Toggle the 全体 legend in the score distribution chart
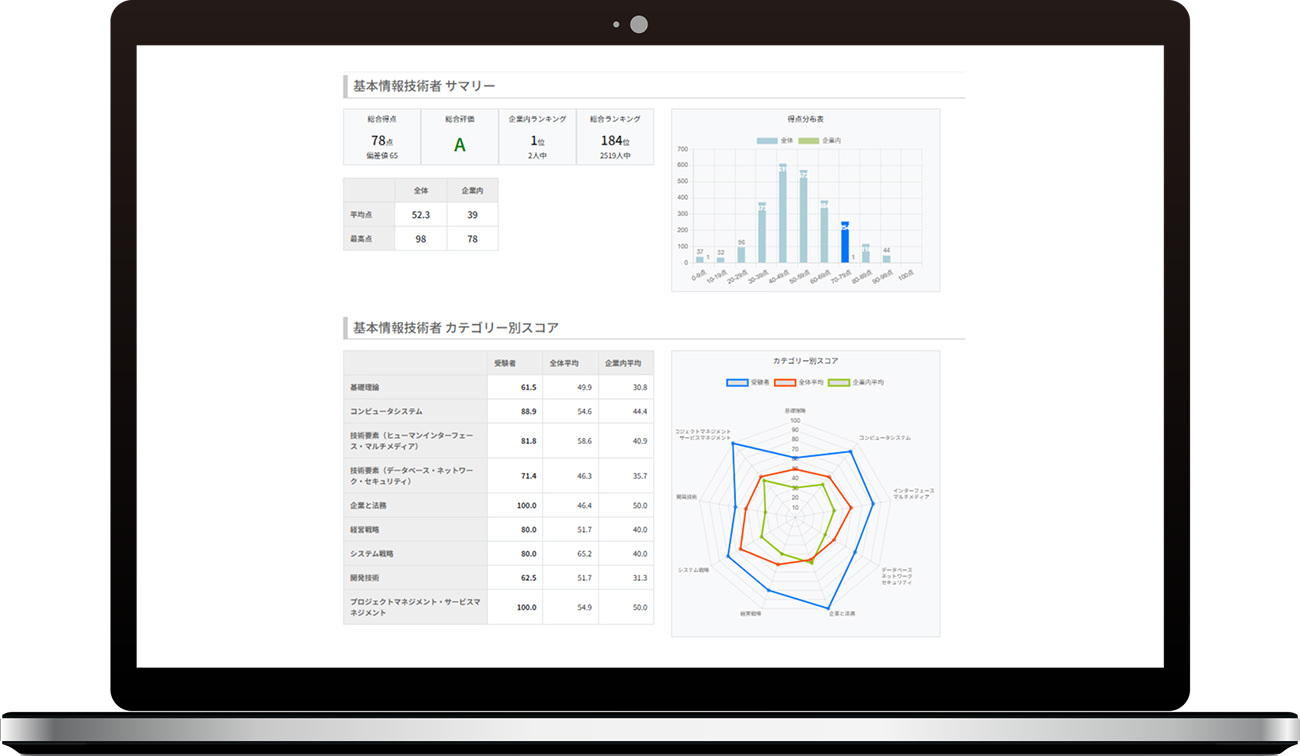Screen dimensions: 1300x756 click(775, 141)
